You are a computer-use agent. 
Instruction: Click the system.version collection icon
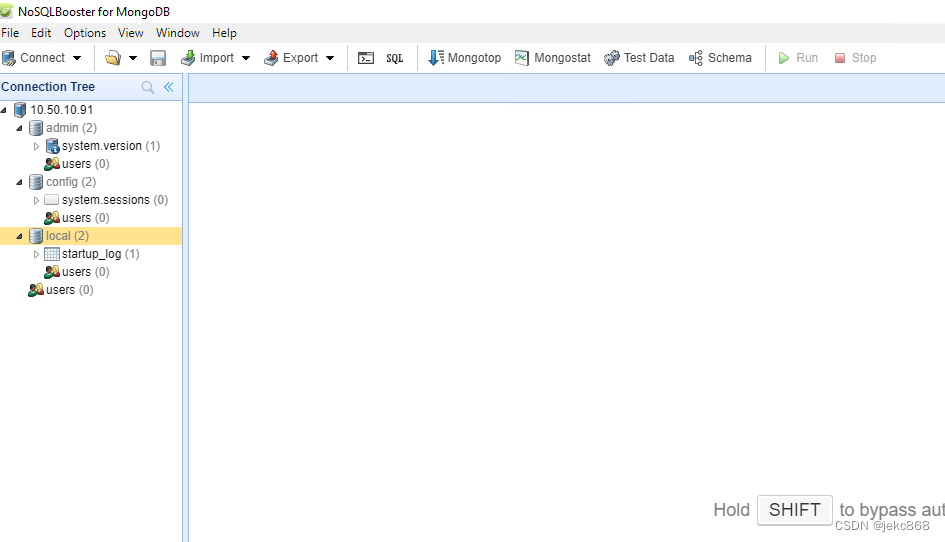click(x=52, y=146)
